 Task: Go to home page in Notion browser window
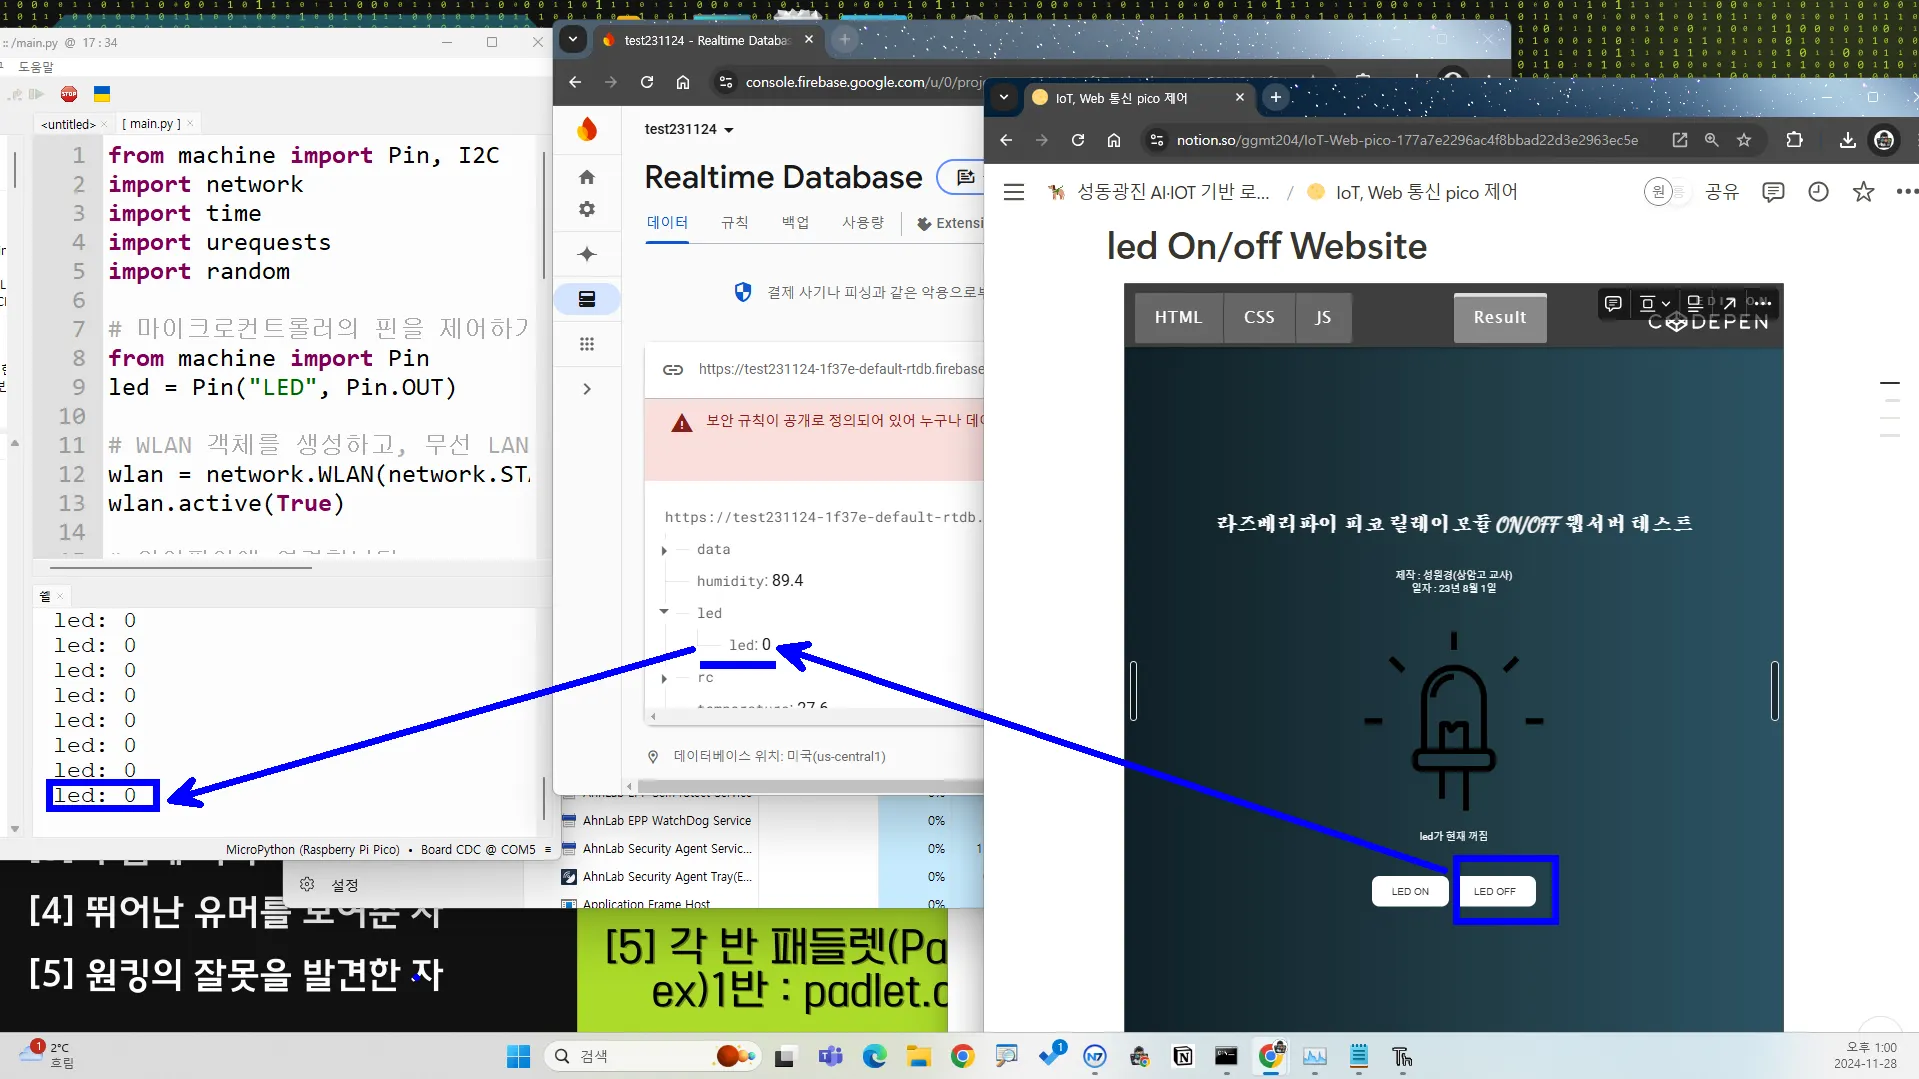click(1114, 140)
